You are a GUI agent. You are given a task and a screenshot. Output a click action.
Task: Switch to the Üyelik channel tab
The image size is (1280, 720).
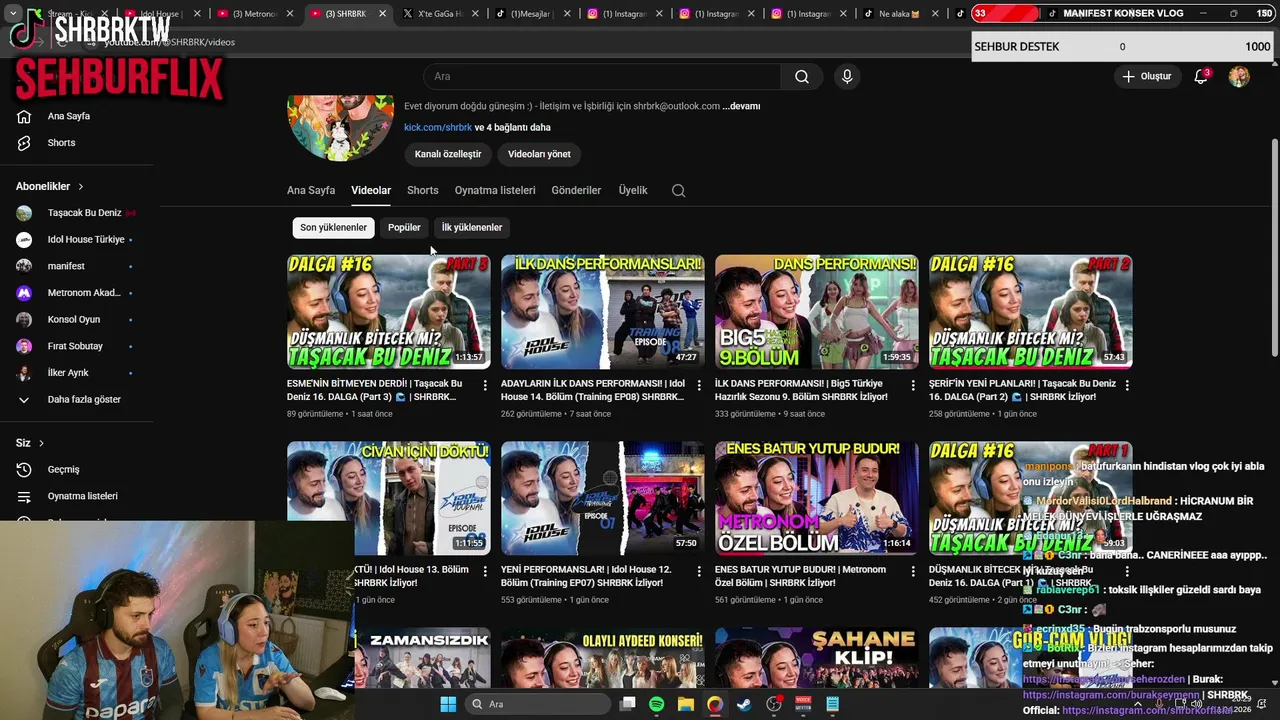(x=633, y=190)
